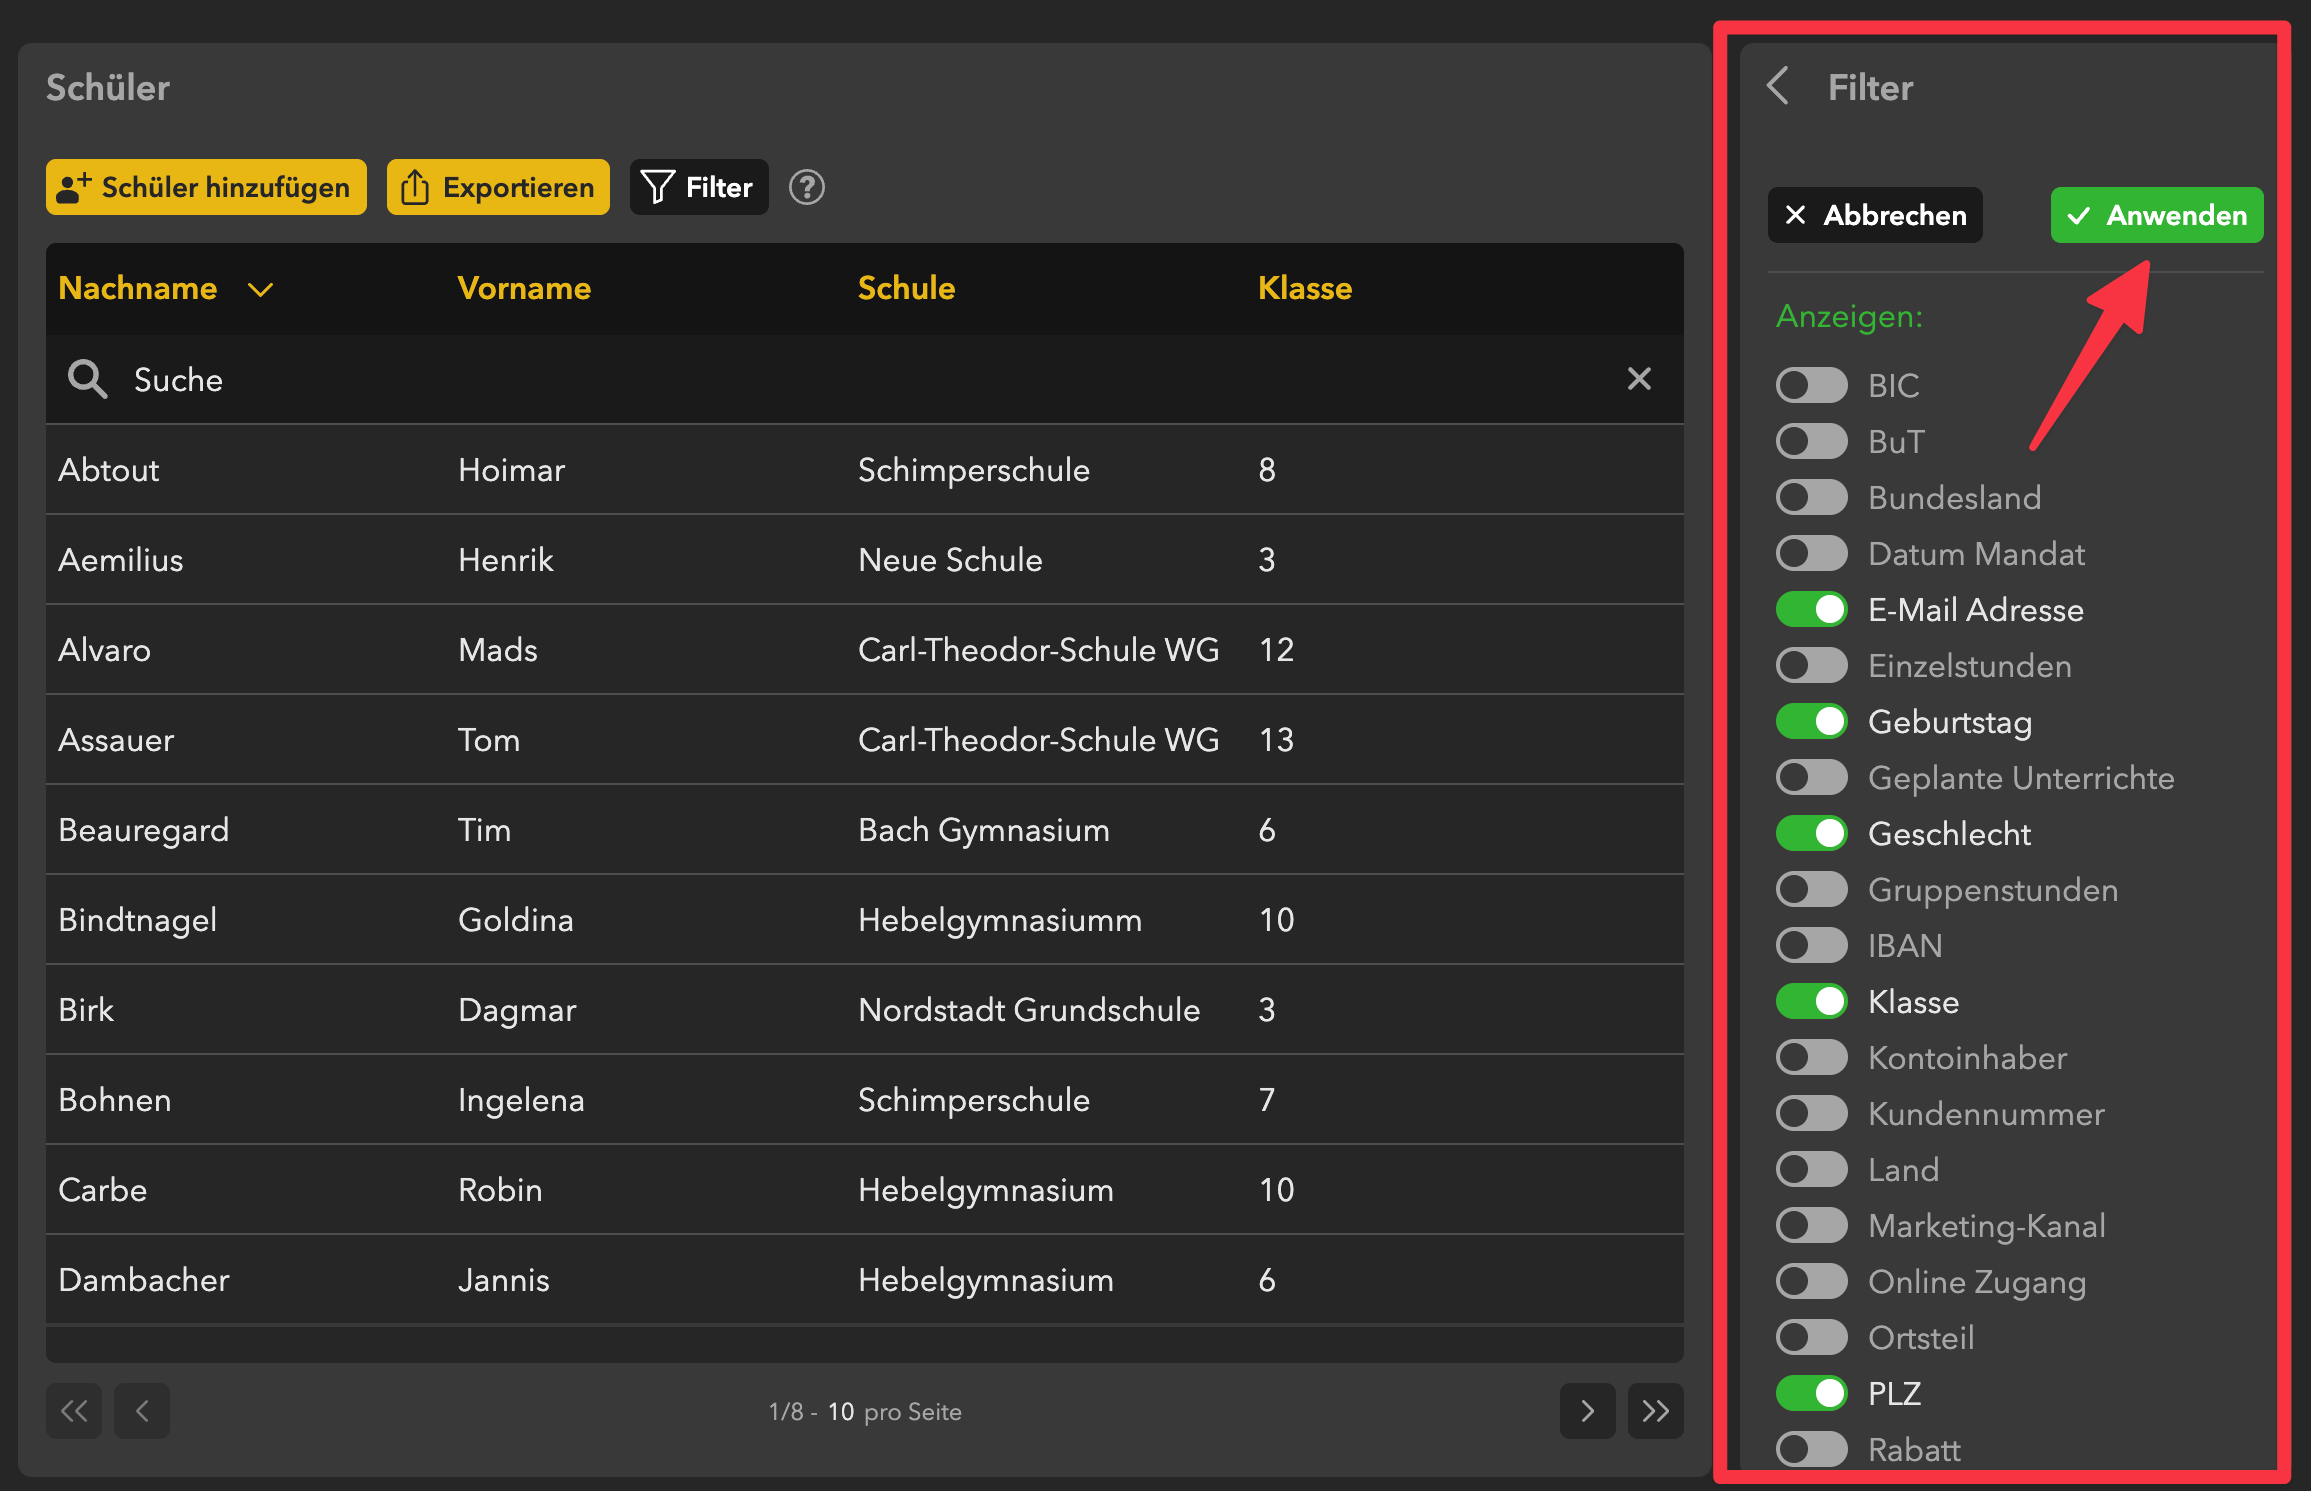Switch off the E-Mail Adresse toggle
This screenshot has height=1491, width=2311.
pyautogui.click(x=1811, y=610)
